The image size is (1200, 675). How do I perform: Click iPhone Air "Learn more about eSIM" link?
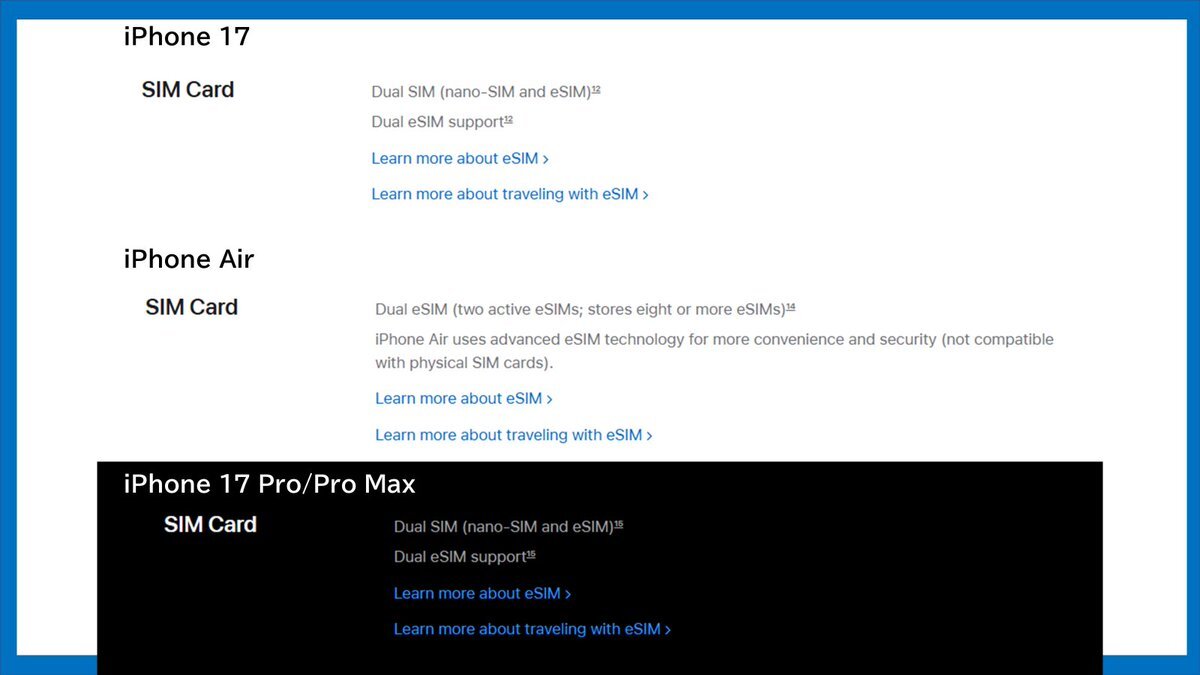coord(463,398)
